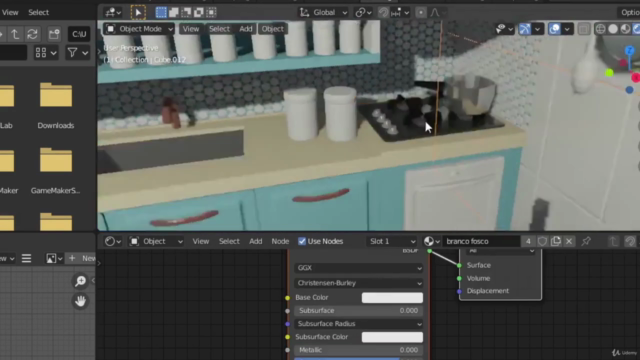This screenshot has width=640, height=360.
Task: Open the viewport Add menu
Action: 246,29
